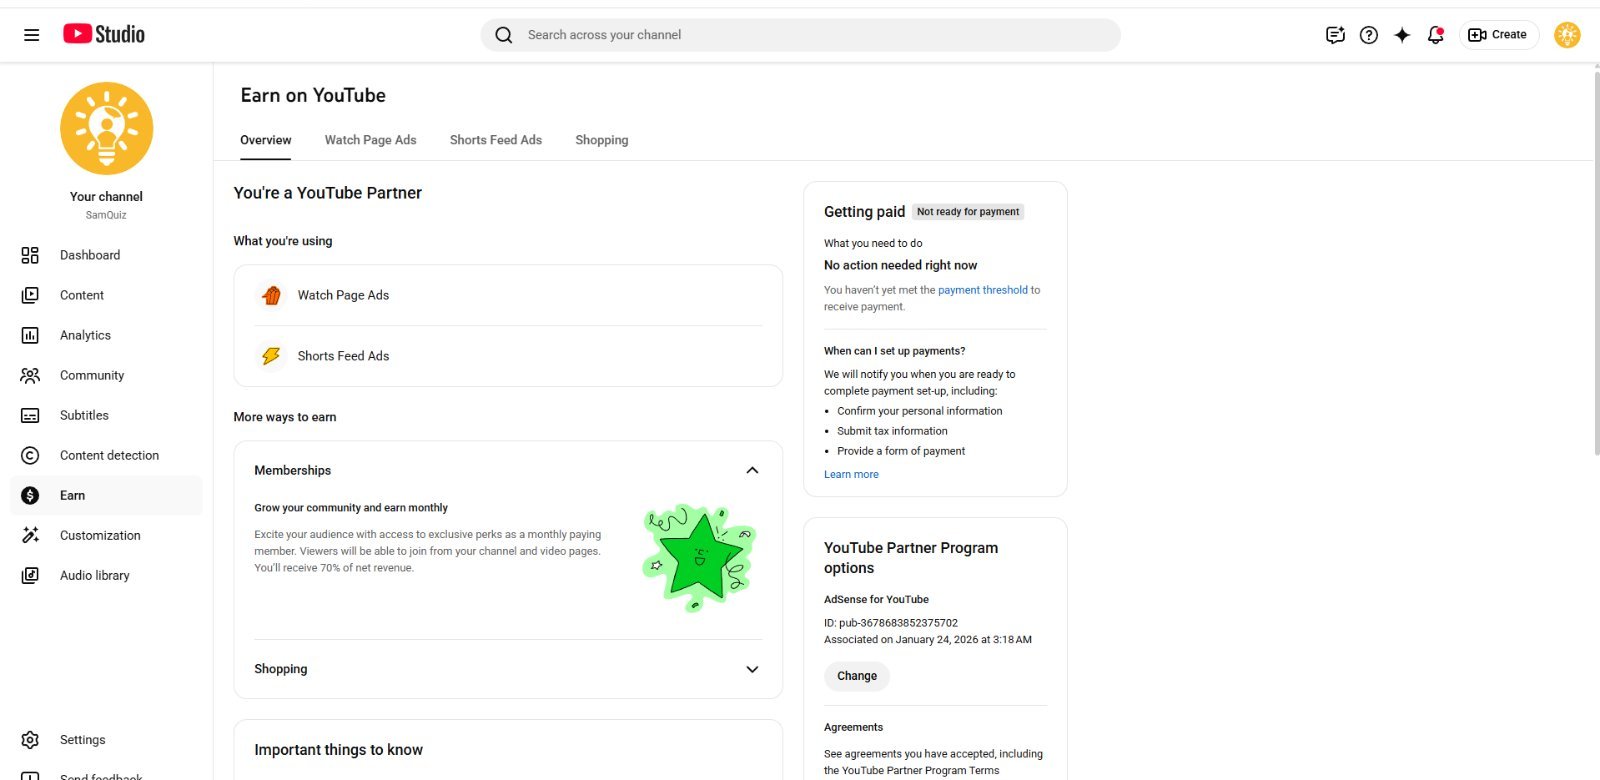Click the large channel profile picture

pos(106,128)
